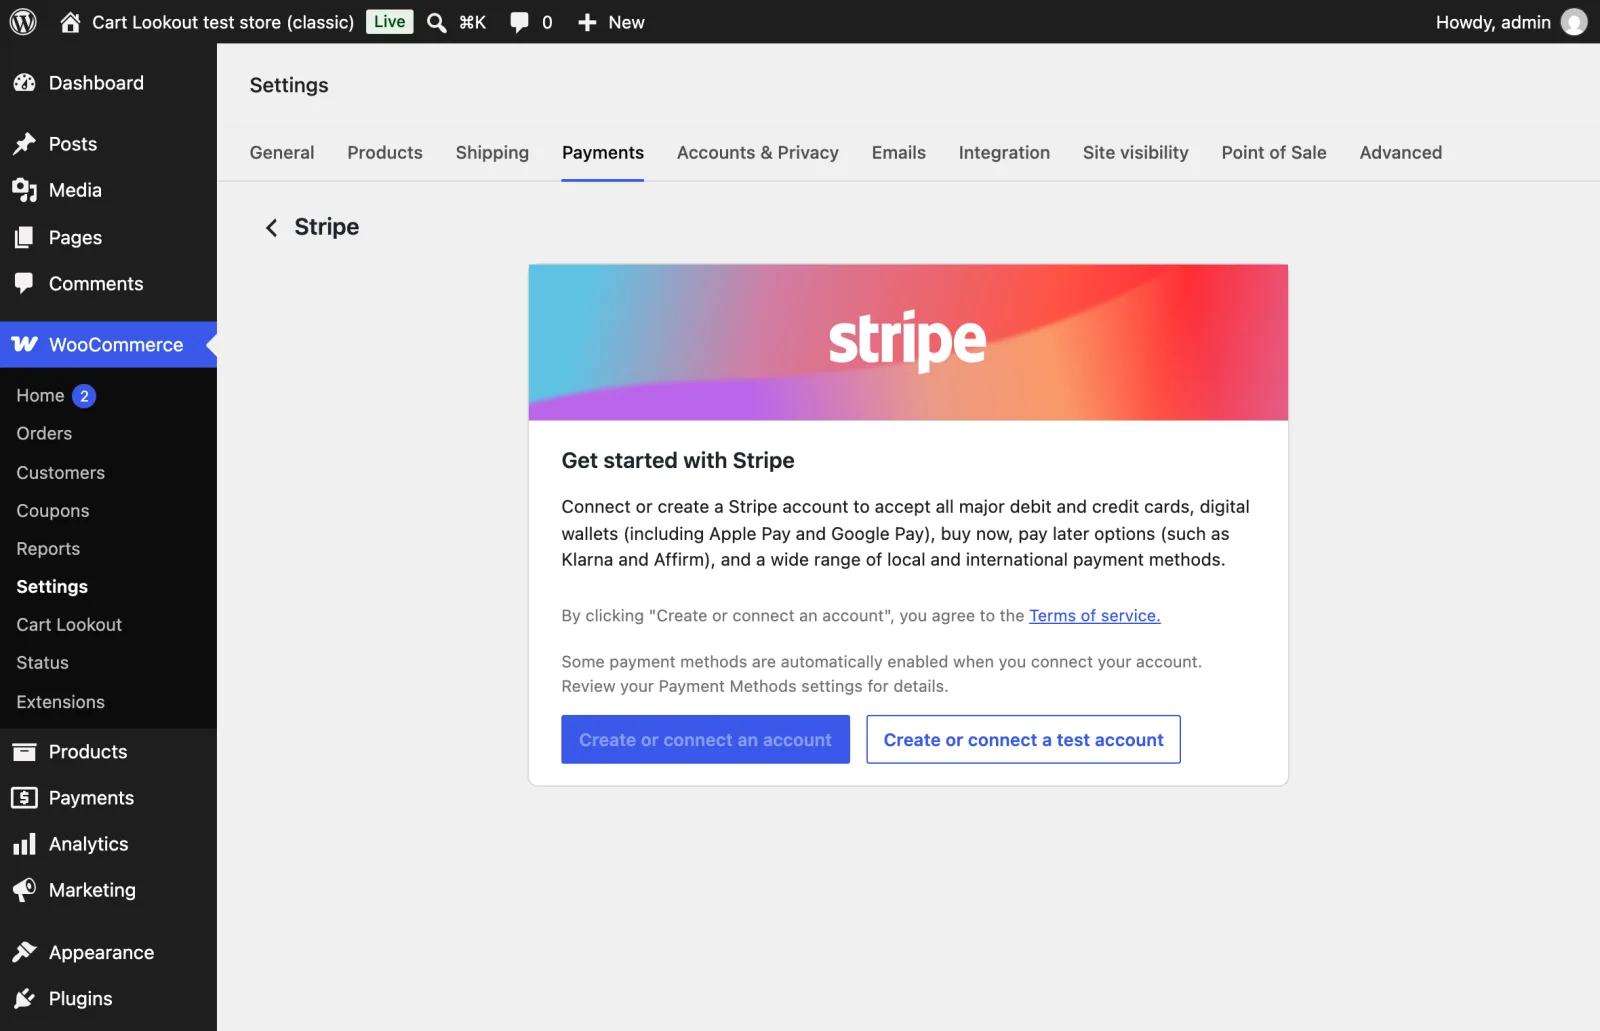Image resolution: width=1600 pixels, height=1031 pixels.
Task: Select the Site visibility tab
Action: pyautogui.click(x=1136, y=152)
